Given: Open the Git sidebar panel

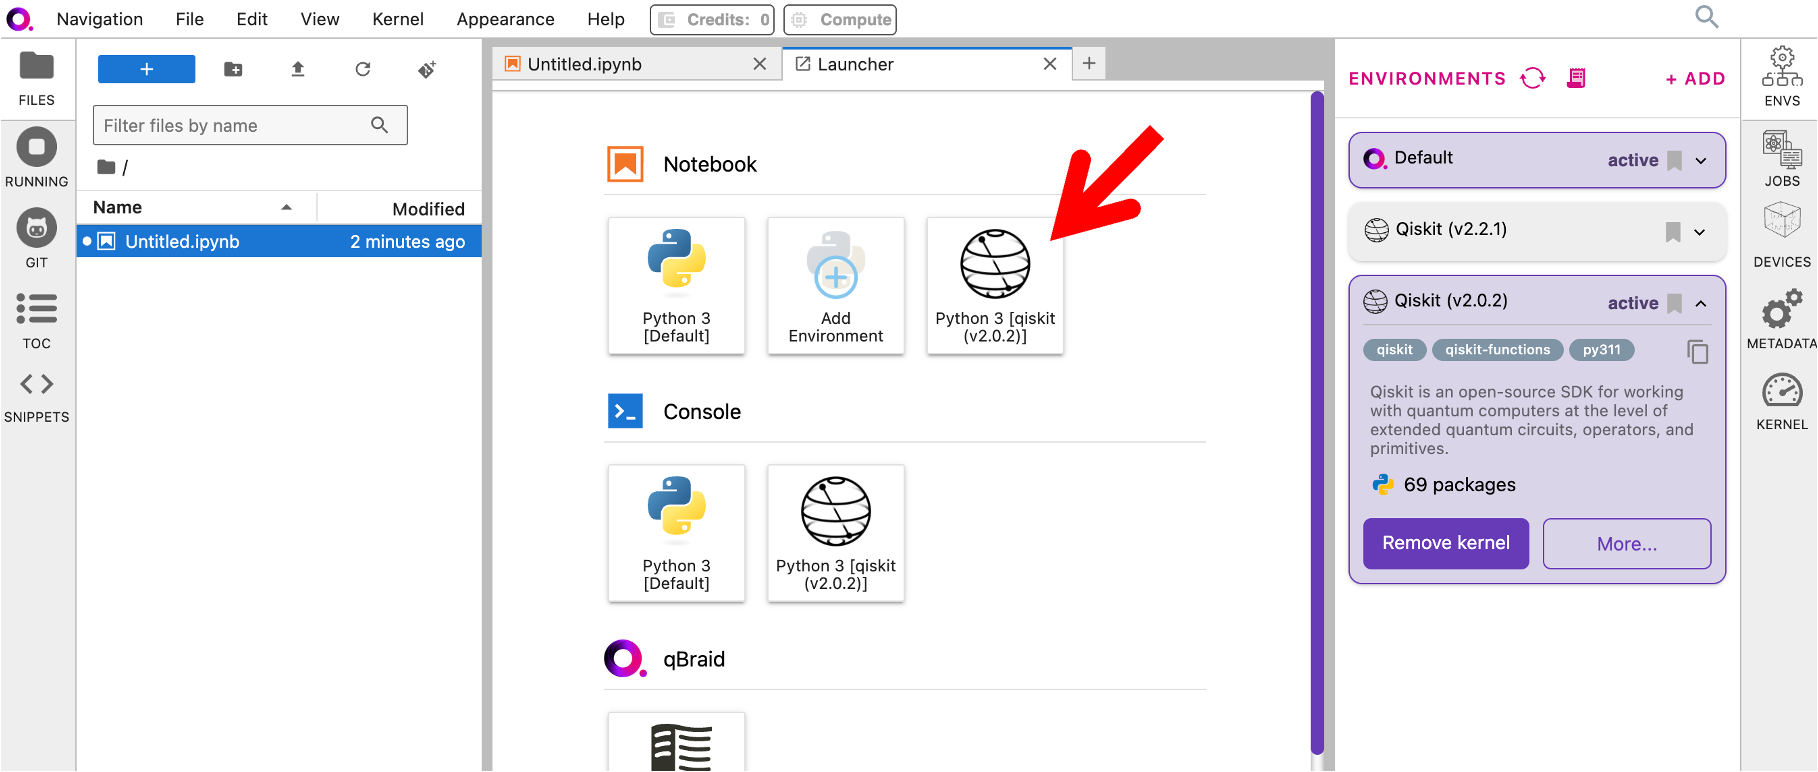Looking at the screenshot, I should tap(37, 239).
